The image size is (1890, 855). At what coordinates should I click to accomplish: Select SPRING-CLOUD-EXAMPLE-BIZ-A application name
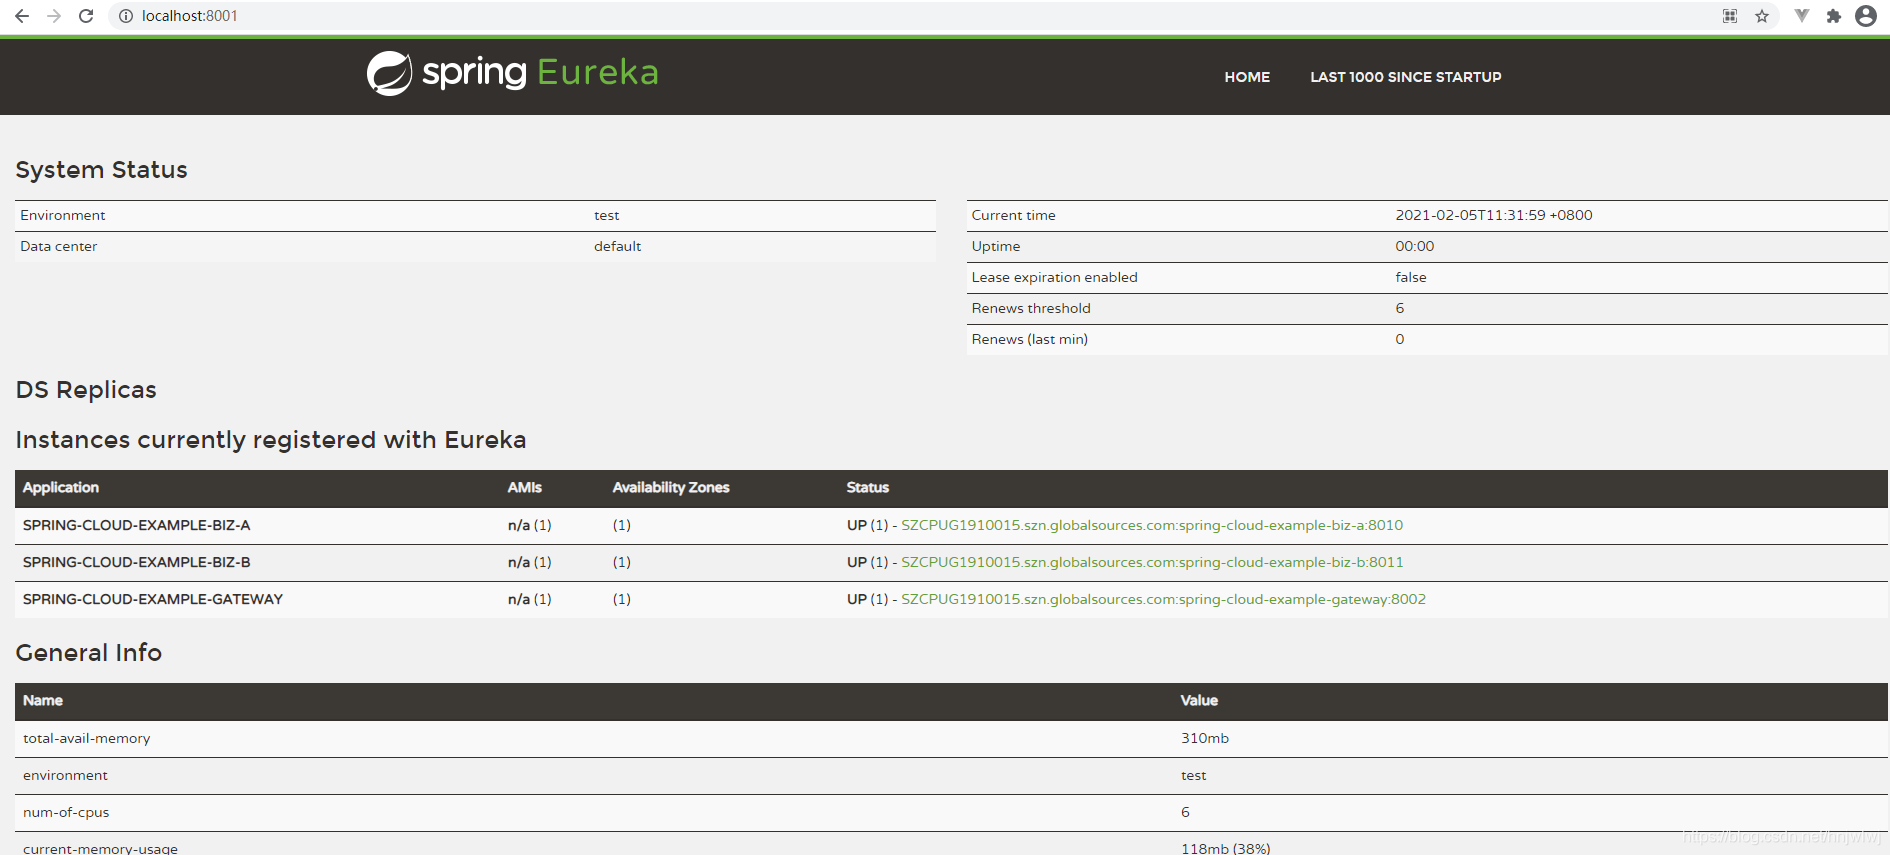click(x=137, y=525)
